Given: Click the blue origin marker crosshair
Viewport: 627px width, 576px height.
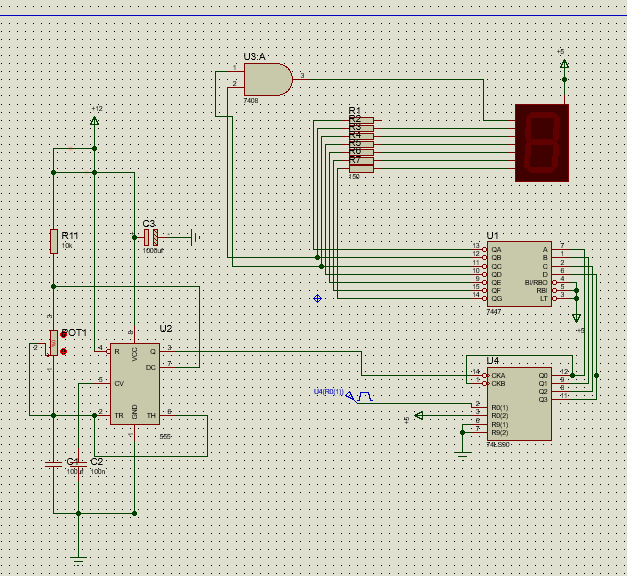Looking at the screenshot, I should click(x=317, y=298).
